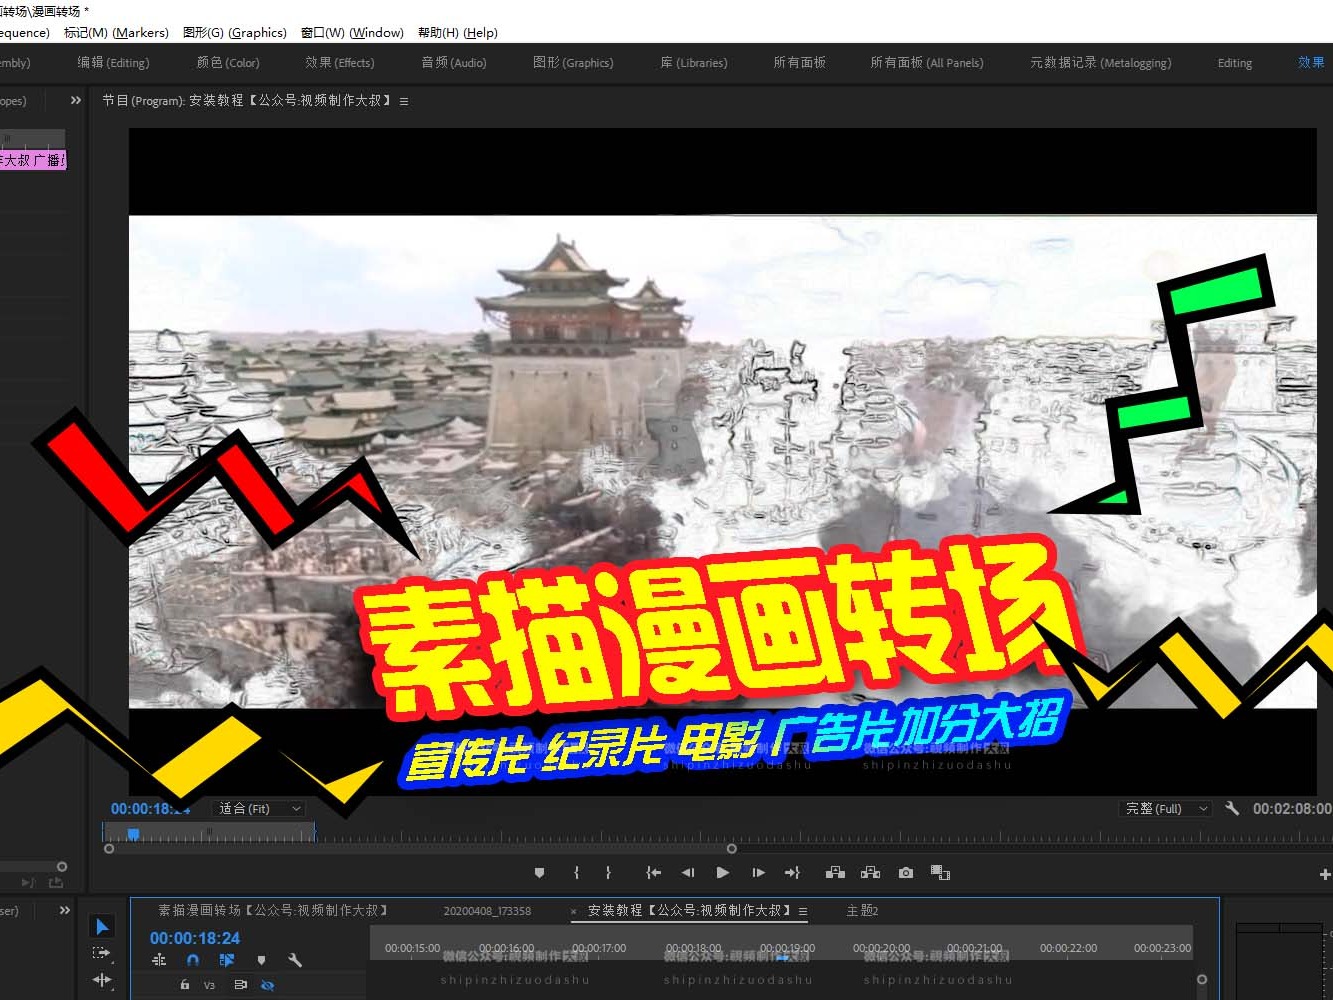The image size is (1333, 1000).
Task: Click timeline timecode 00:00:18:24
Action: coord(195,938)
